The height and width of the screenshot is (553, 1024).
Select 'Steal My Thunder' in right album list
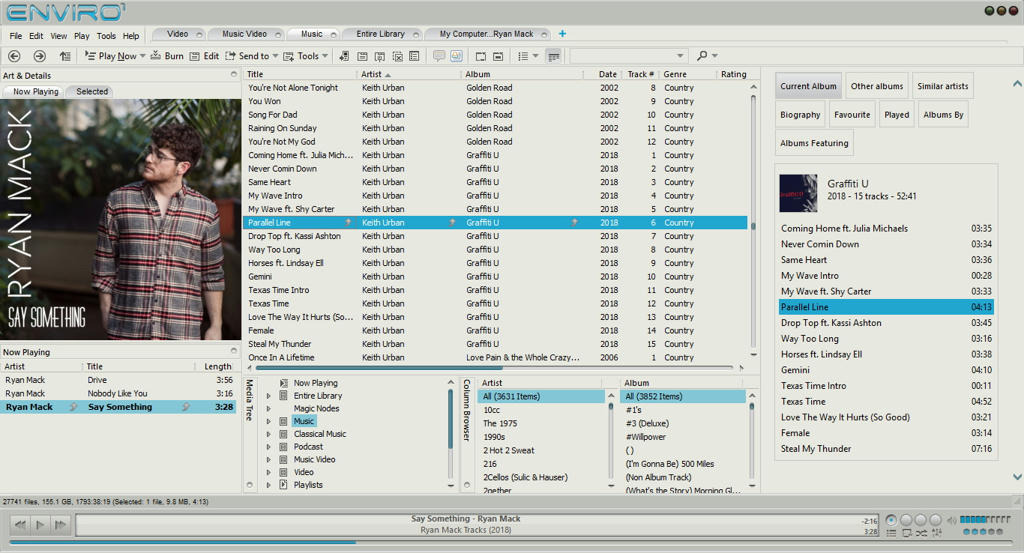pos(886,449)
